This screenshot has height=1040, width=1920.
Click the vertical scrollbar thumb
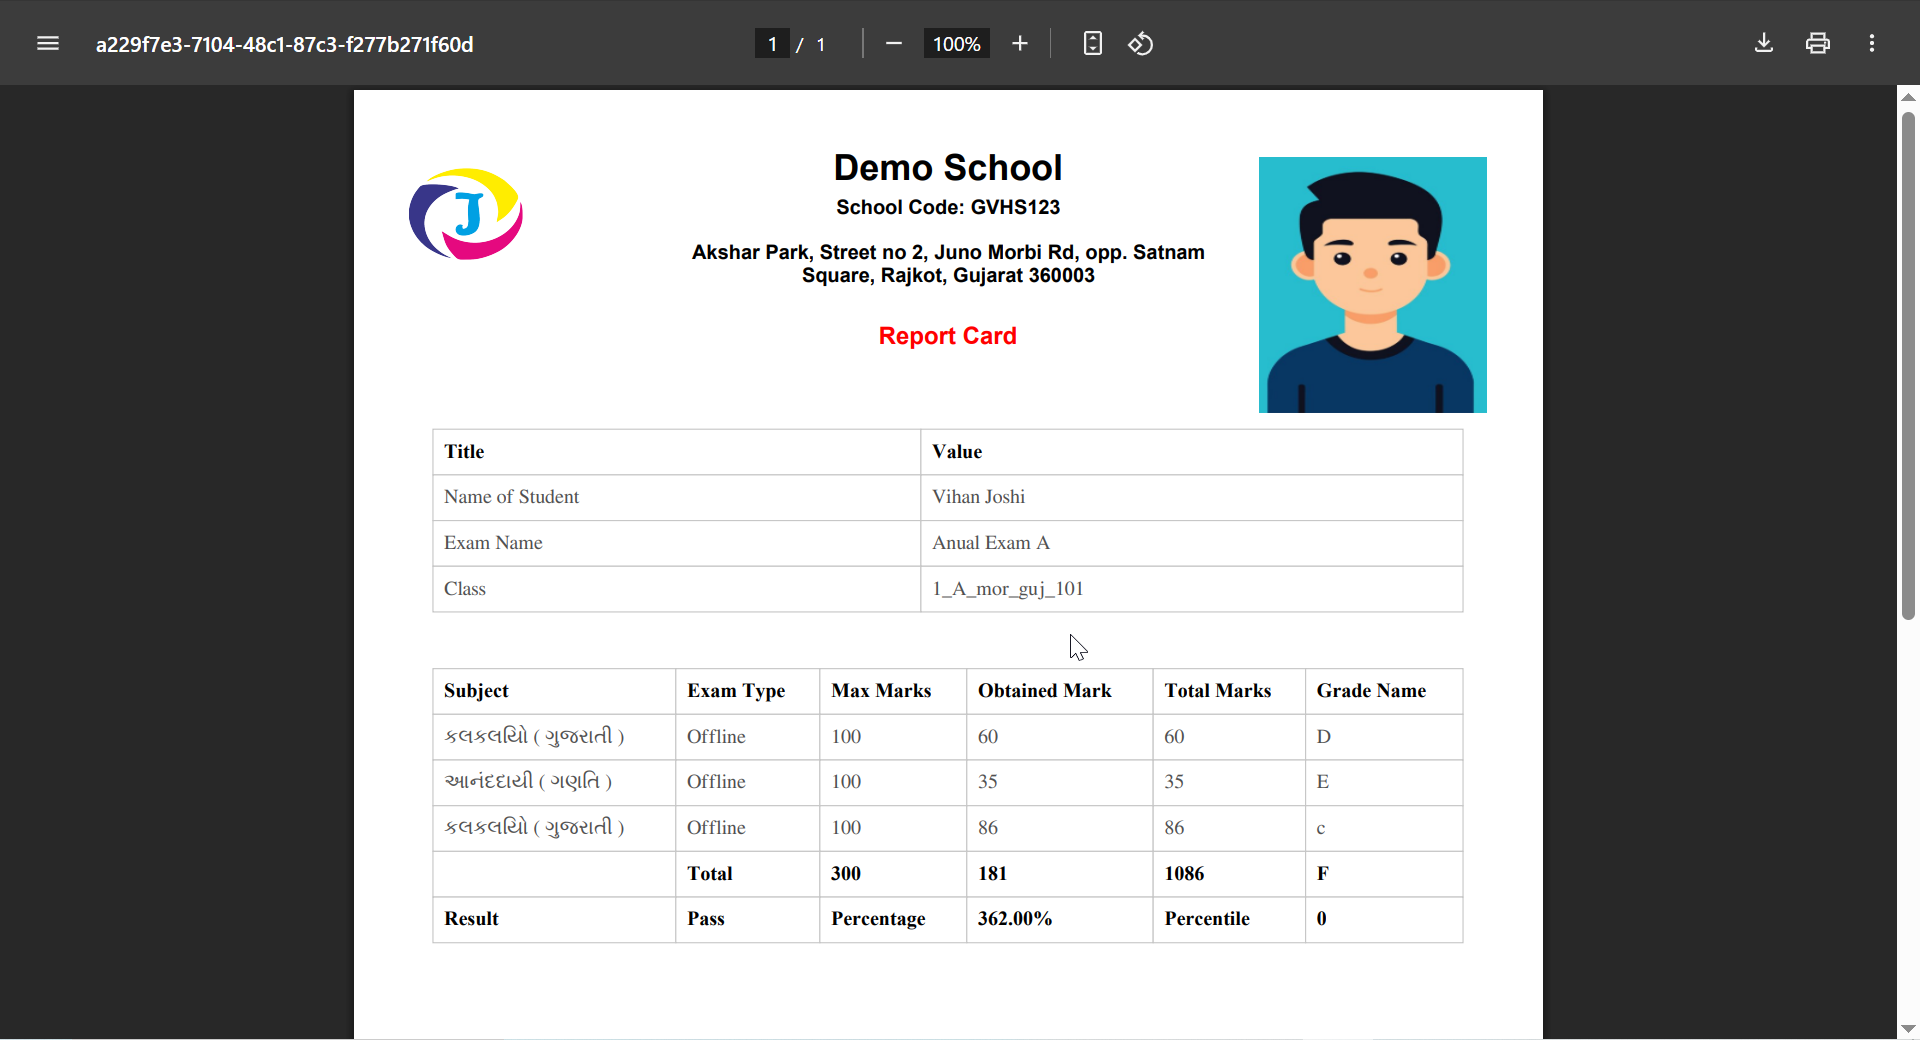[x=1908, y=365]
